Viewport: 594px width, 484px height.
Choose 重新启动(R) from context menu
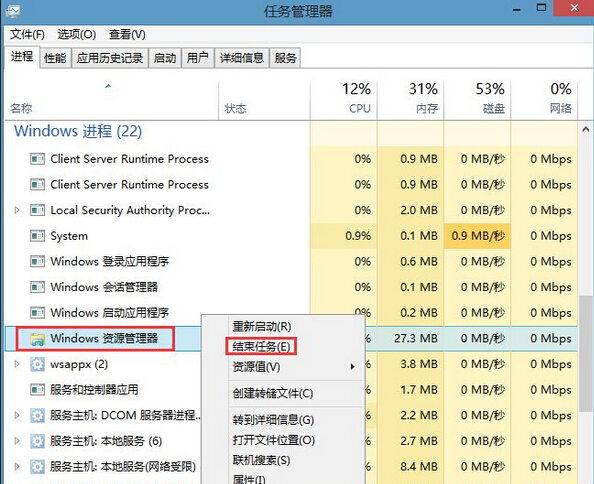click(x=262, y=326)
